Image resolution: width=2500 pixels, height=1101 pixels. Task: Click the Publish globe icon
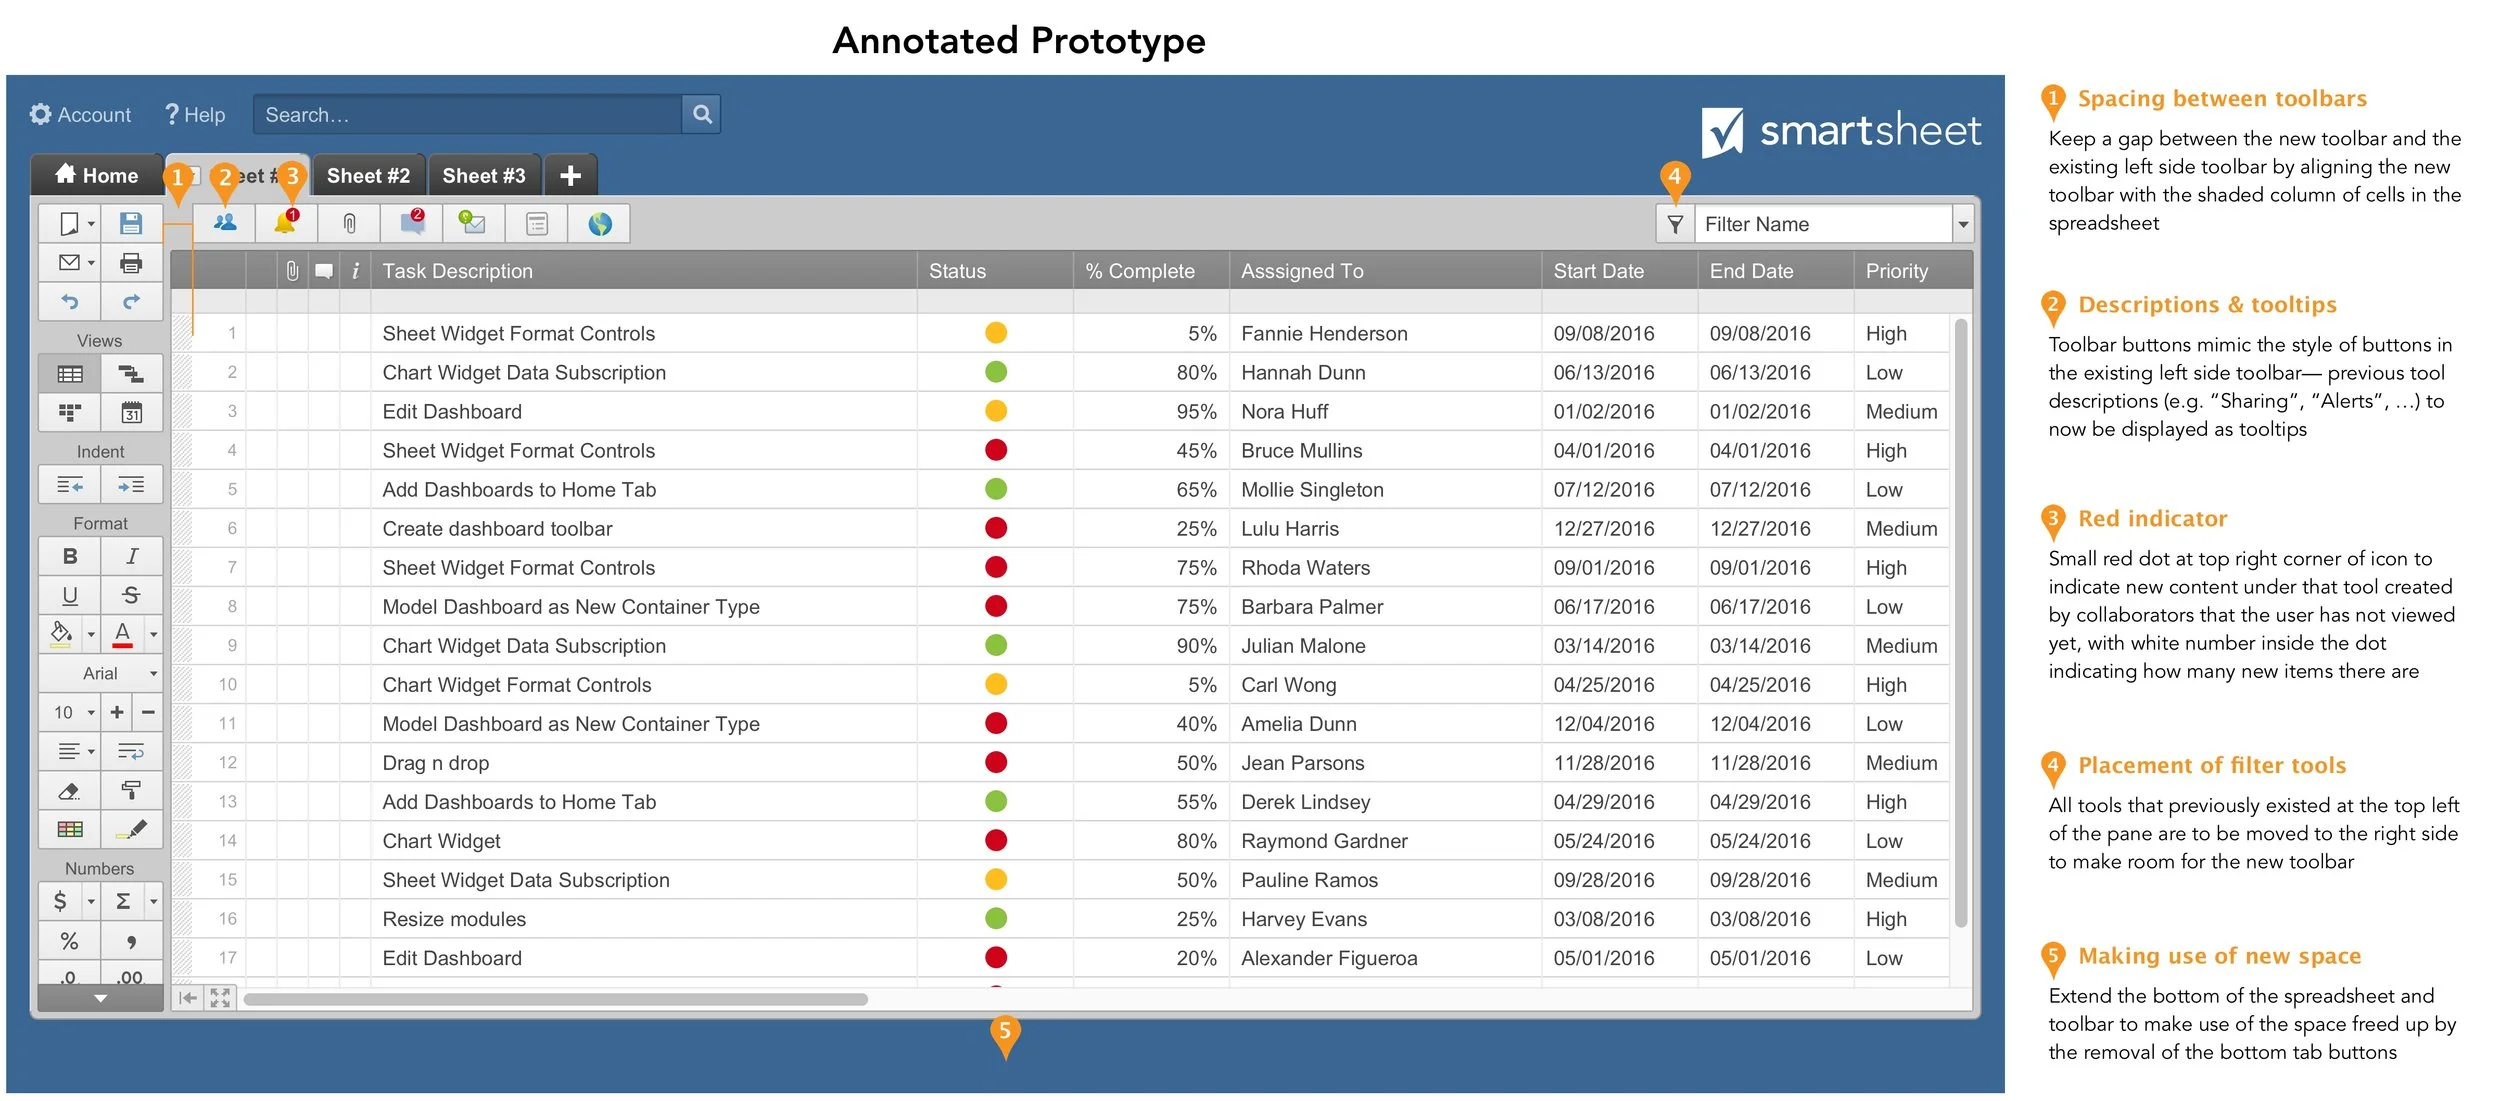tap(599, 223)
